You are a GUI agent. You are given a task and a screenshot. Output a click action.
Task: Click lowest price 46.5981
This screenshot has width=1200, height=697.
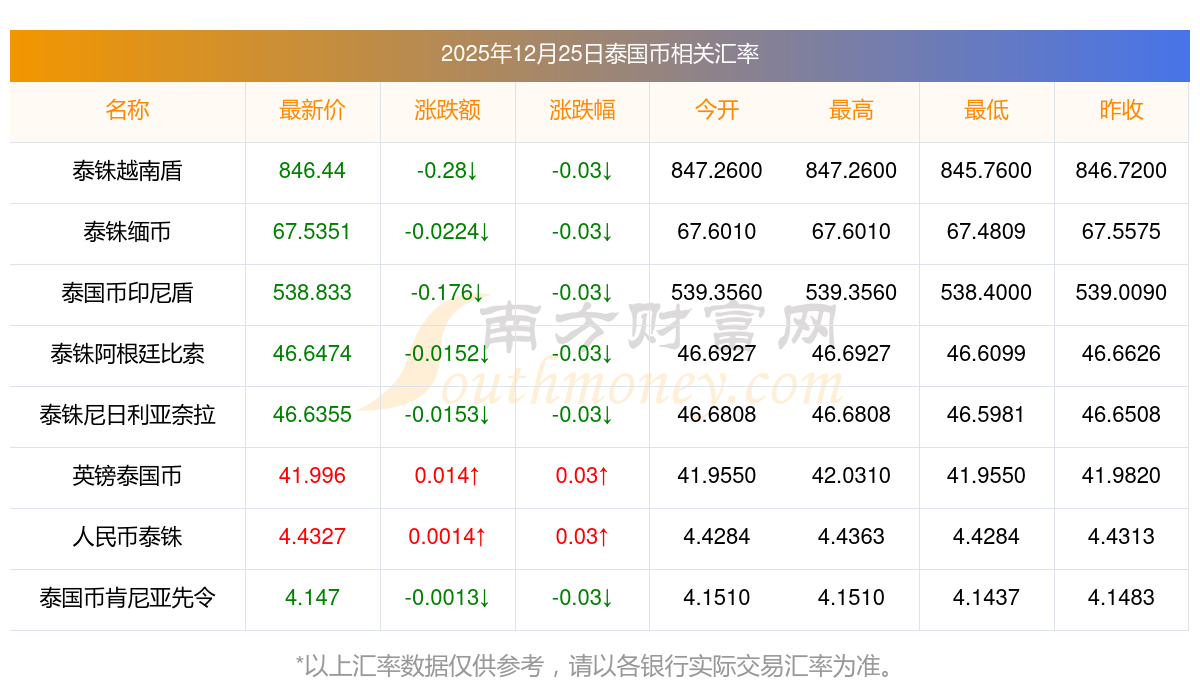(986, 415)
